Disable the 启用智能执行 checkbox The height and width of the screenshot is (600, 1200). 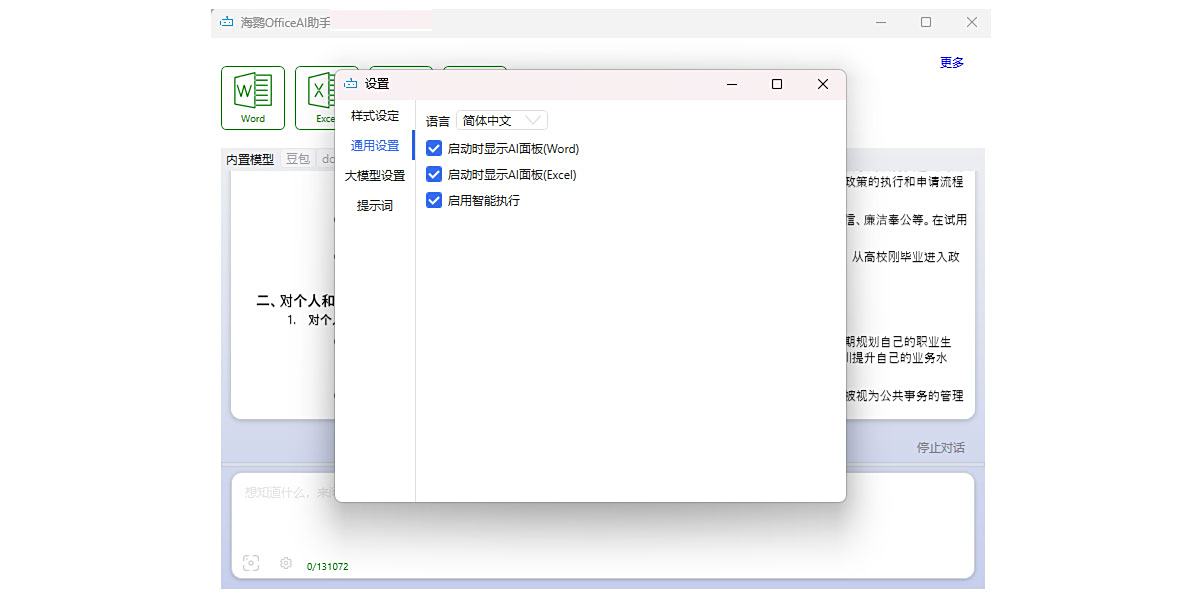(434, 200)
